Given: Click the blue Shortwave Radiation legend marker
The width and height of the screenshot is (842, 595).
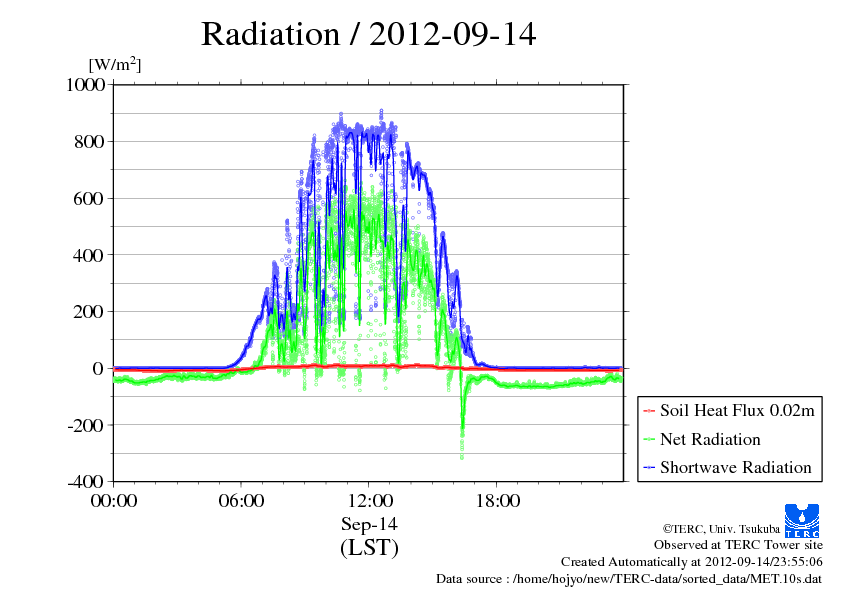Looking at the screenshot, I should pyautogui.click(x=649, y=468).
